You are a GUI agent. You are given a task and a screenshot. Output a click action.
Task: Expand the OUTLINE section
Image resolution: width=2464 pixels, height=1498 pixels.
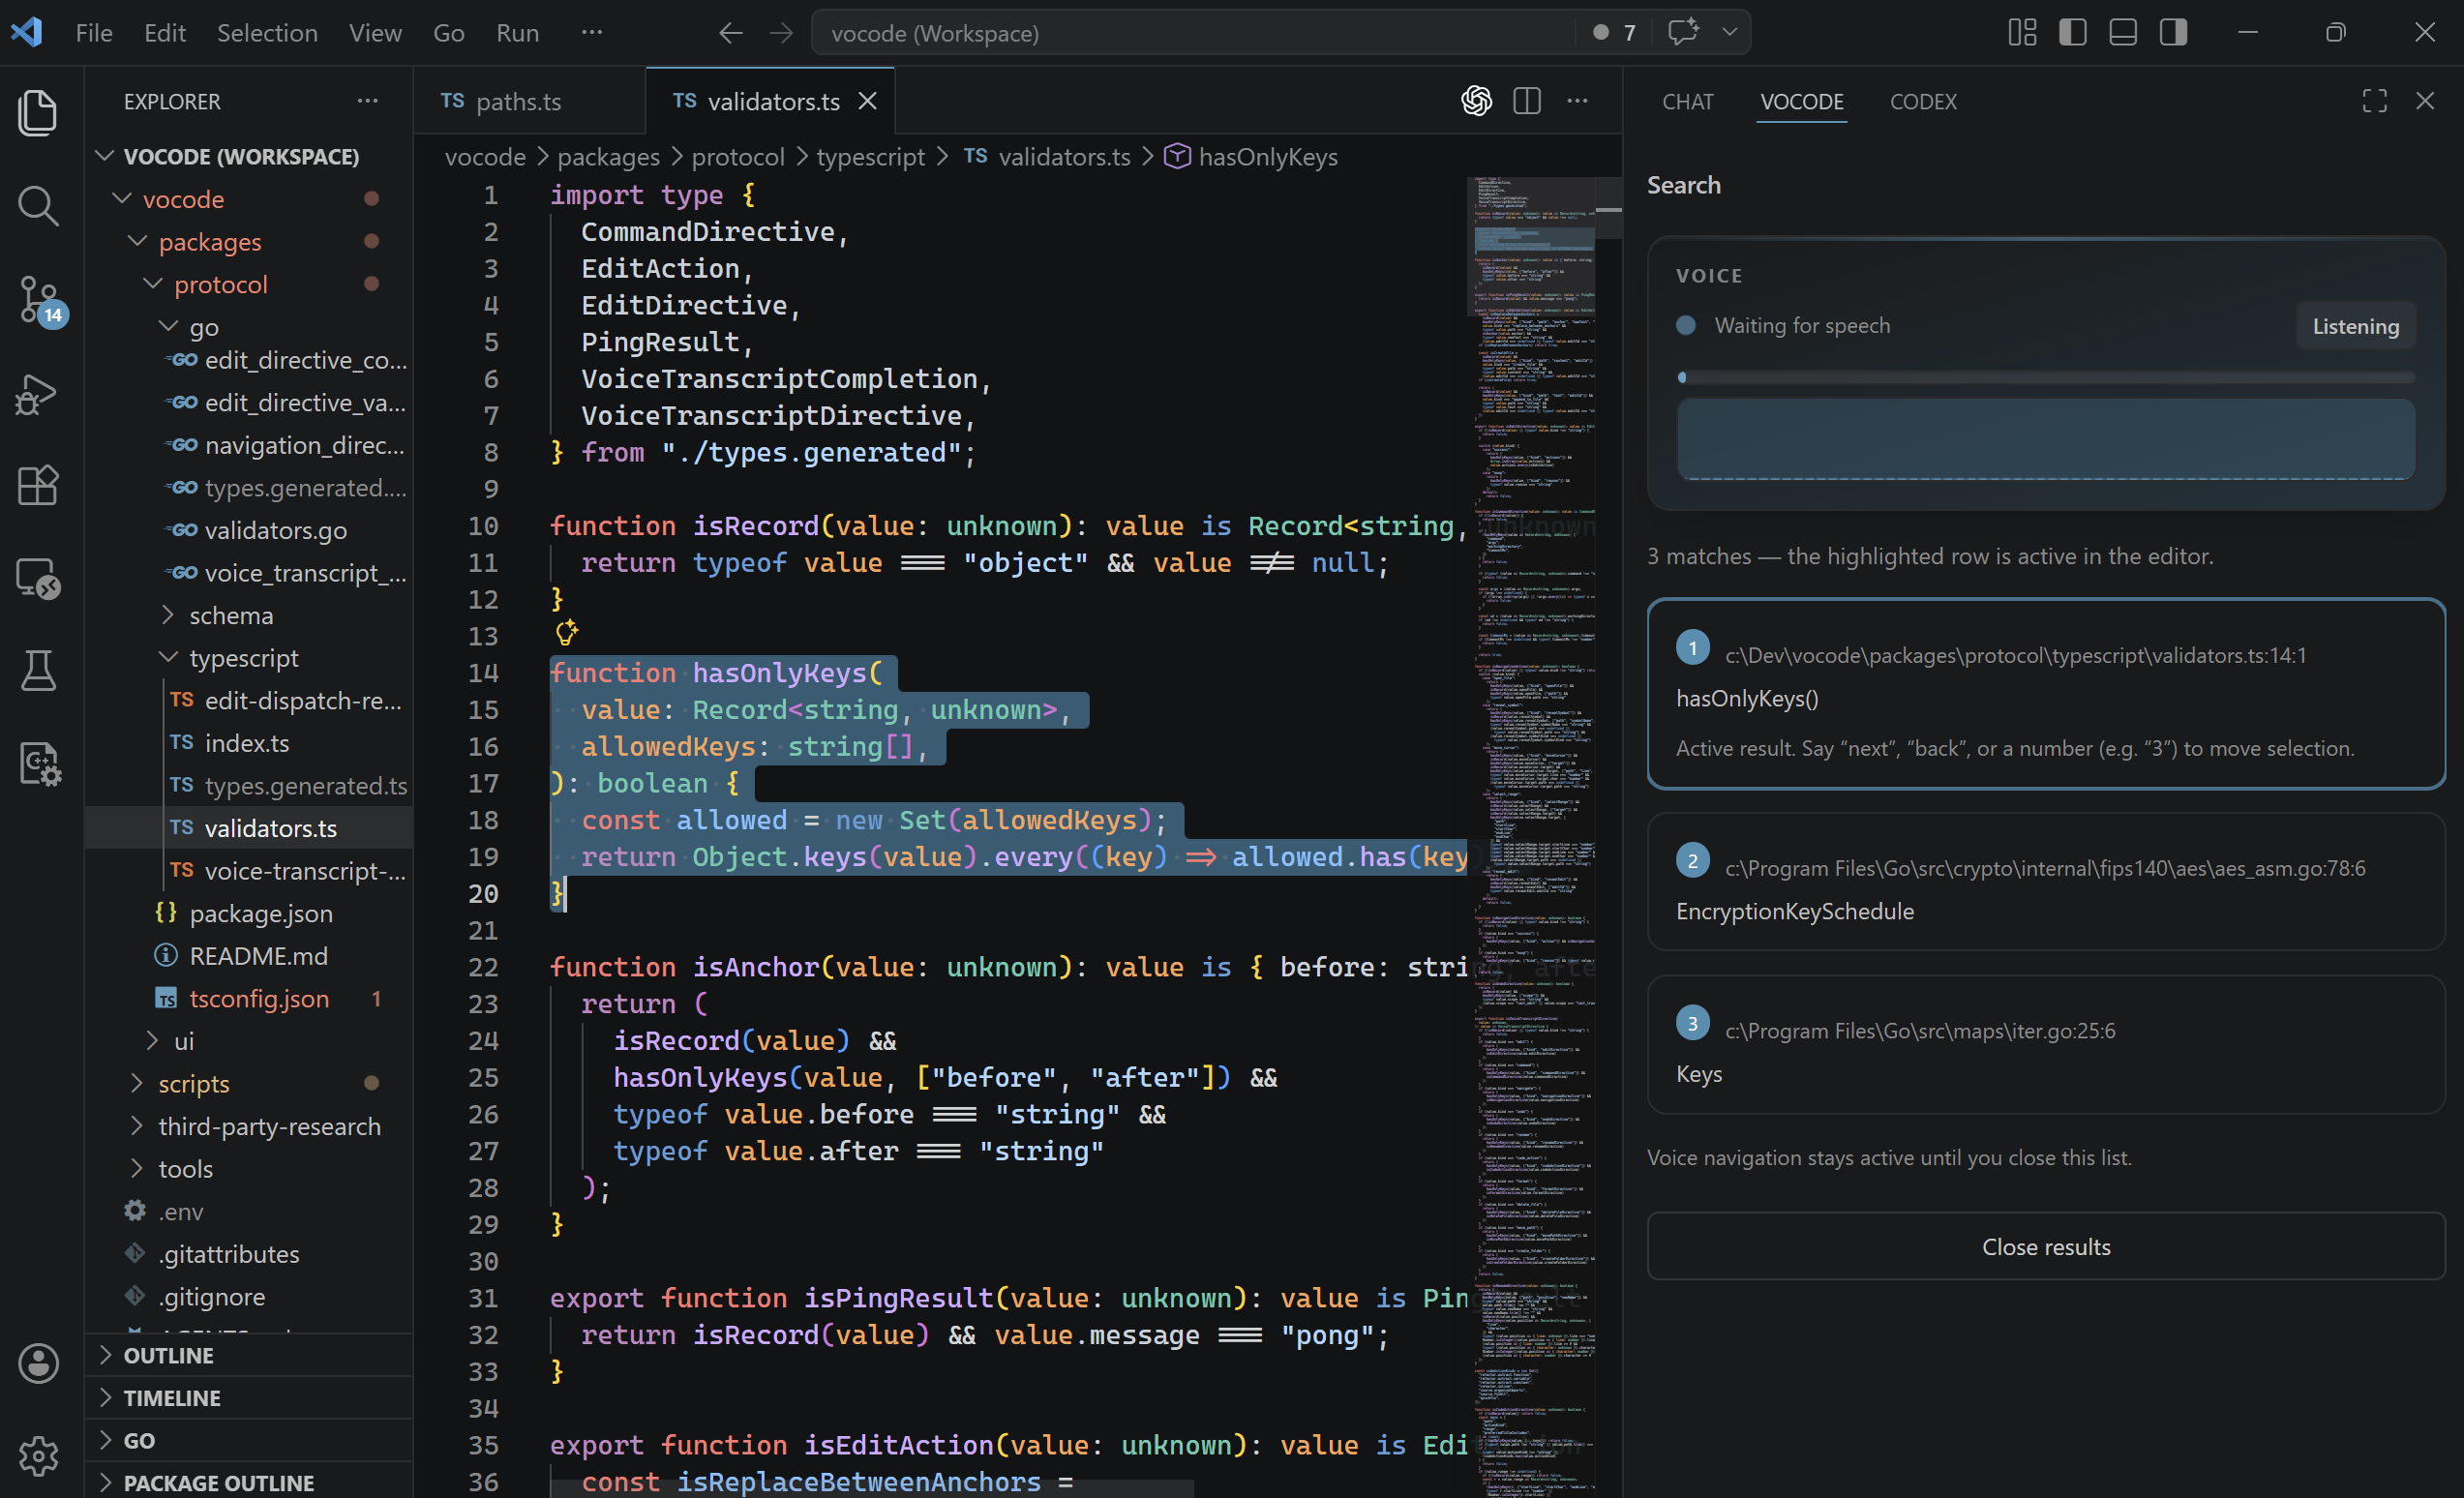(168, 1355)
